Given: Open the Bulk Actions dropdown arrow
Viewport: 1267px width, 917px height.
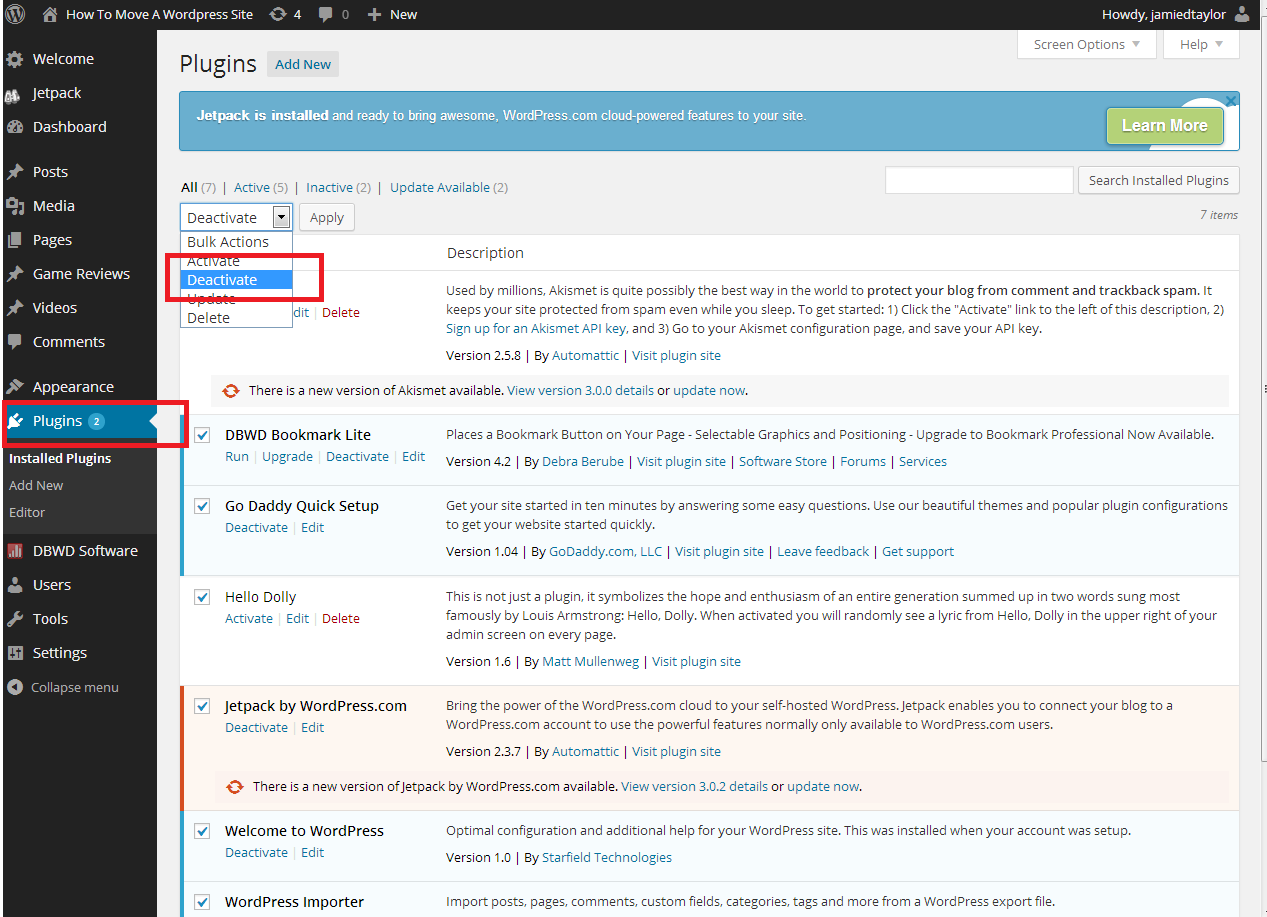Looking at the screenshot, I should [x=281, y=217].
